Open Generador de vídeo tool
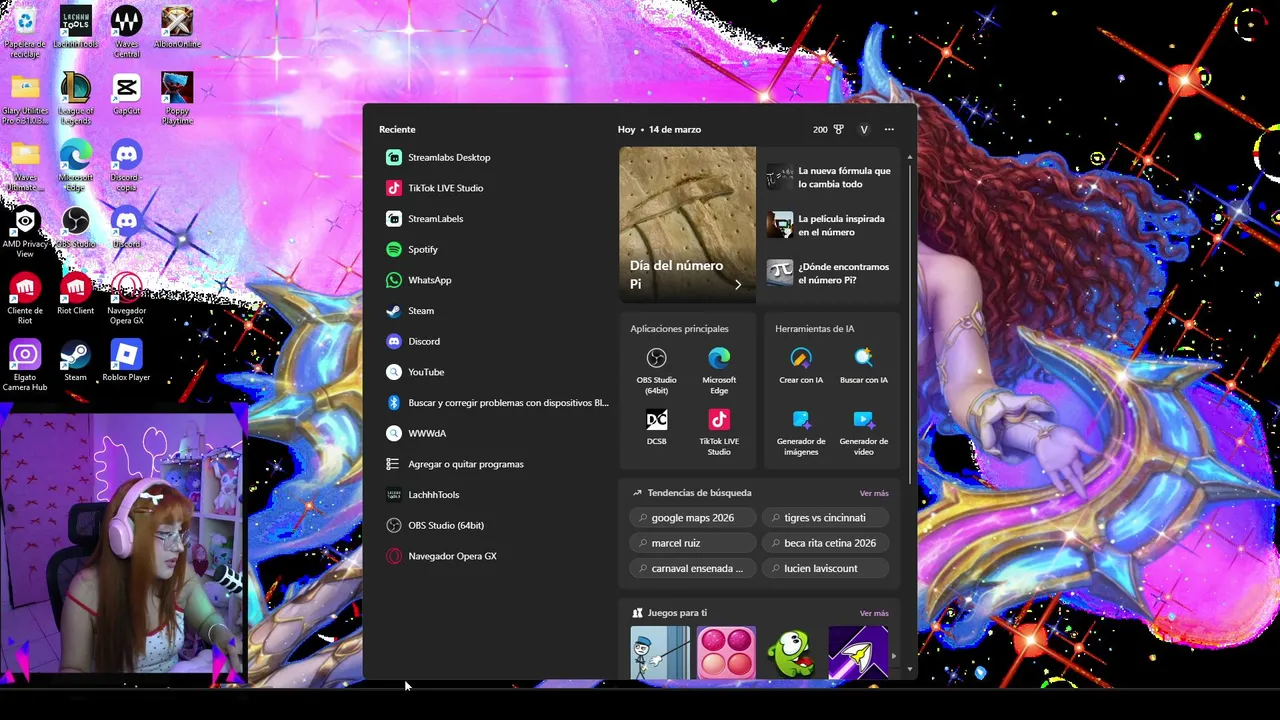Viewport: 1280px width, 720px height. (x=863, y=432)
